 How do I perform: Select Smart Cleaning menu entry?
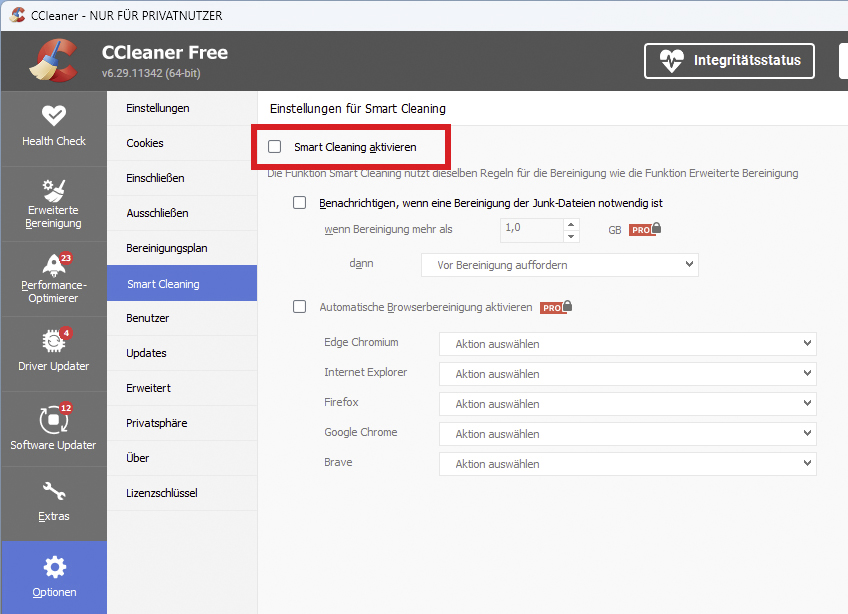point(182,283)
